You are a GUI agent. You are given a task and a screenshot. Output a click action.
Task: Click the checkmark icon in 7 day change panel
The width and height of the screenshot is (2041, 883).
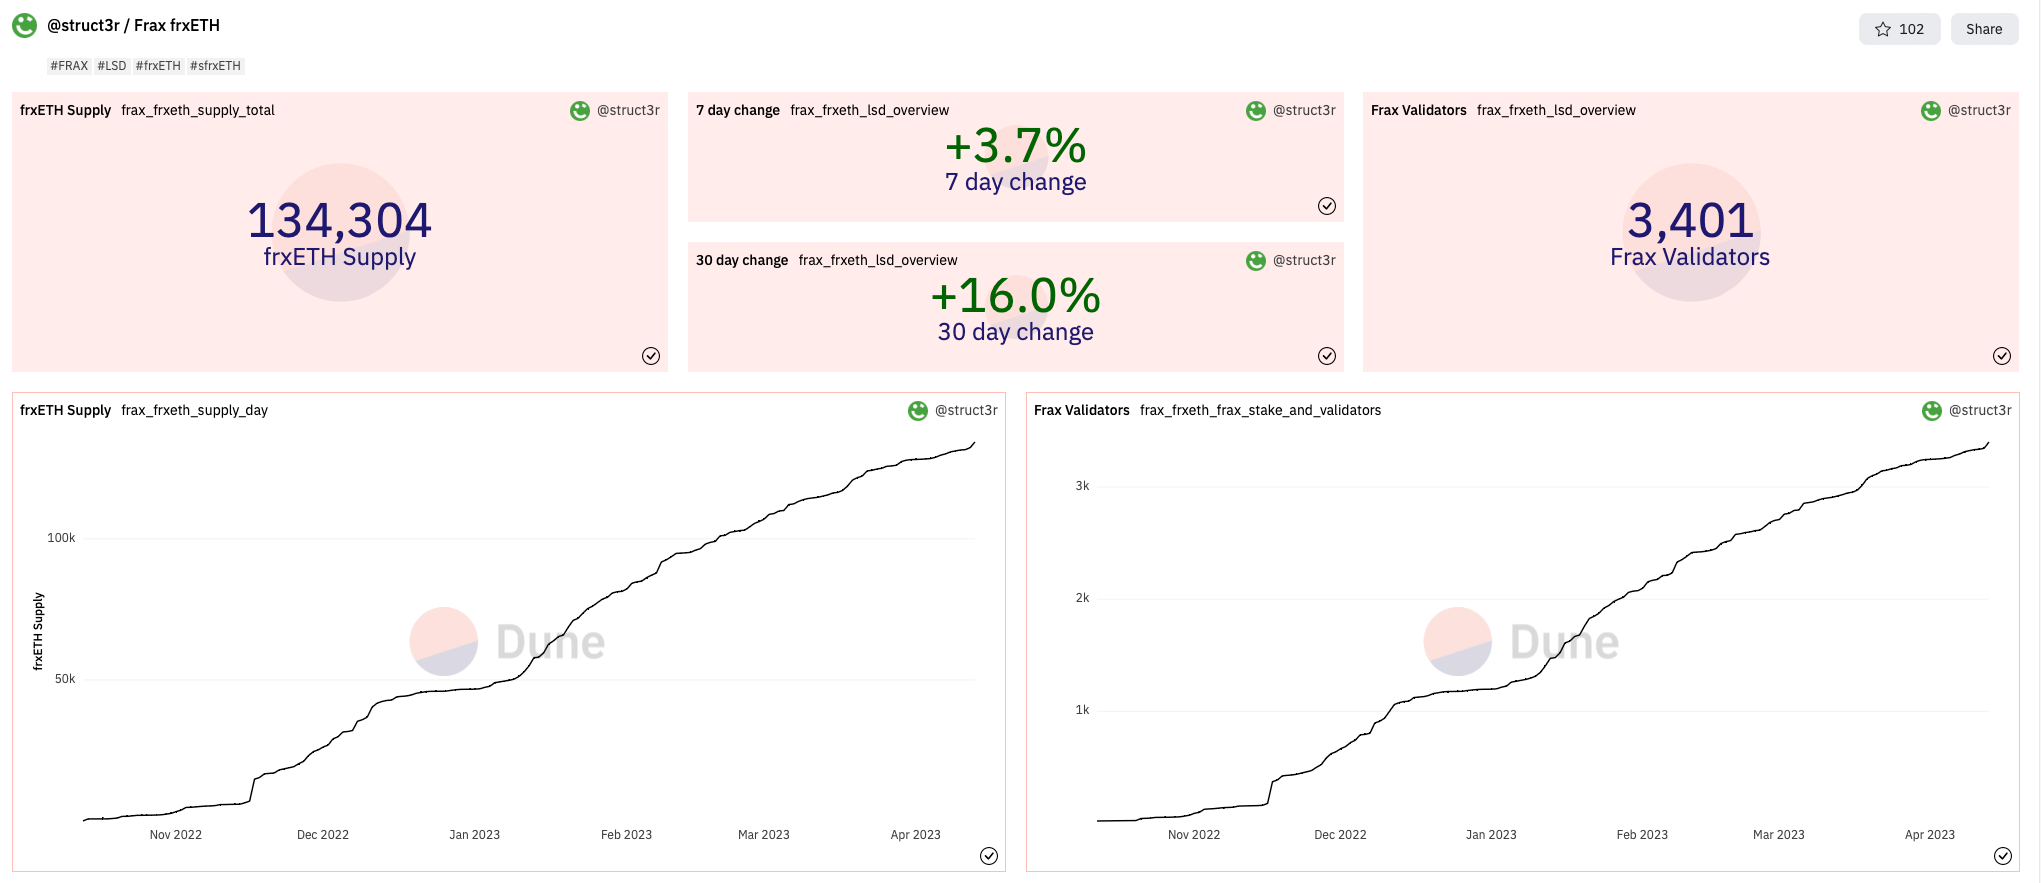click(1327, 206)
